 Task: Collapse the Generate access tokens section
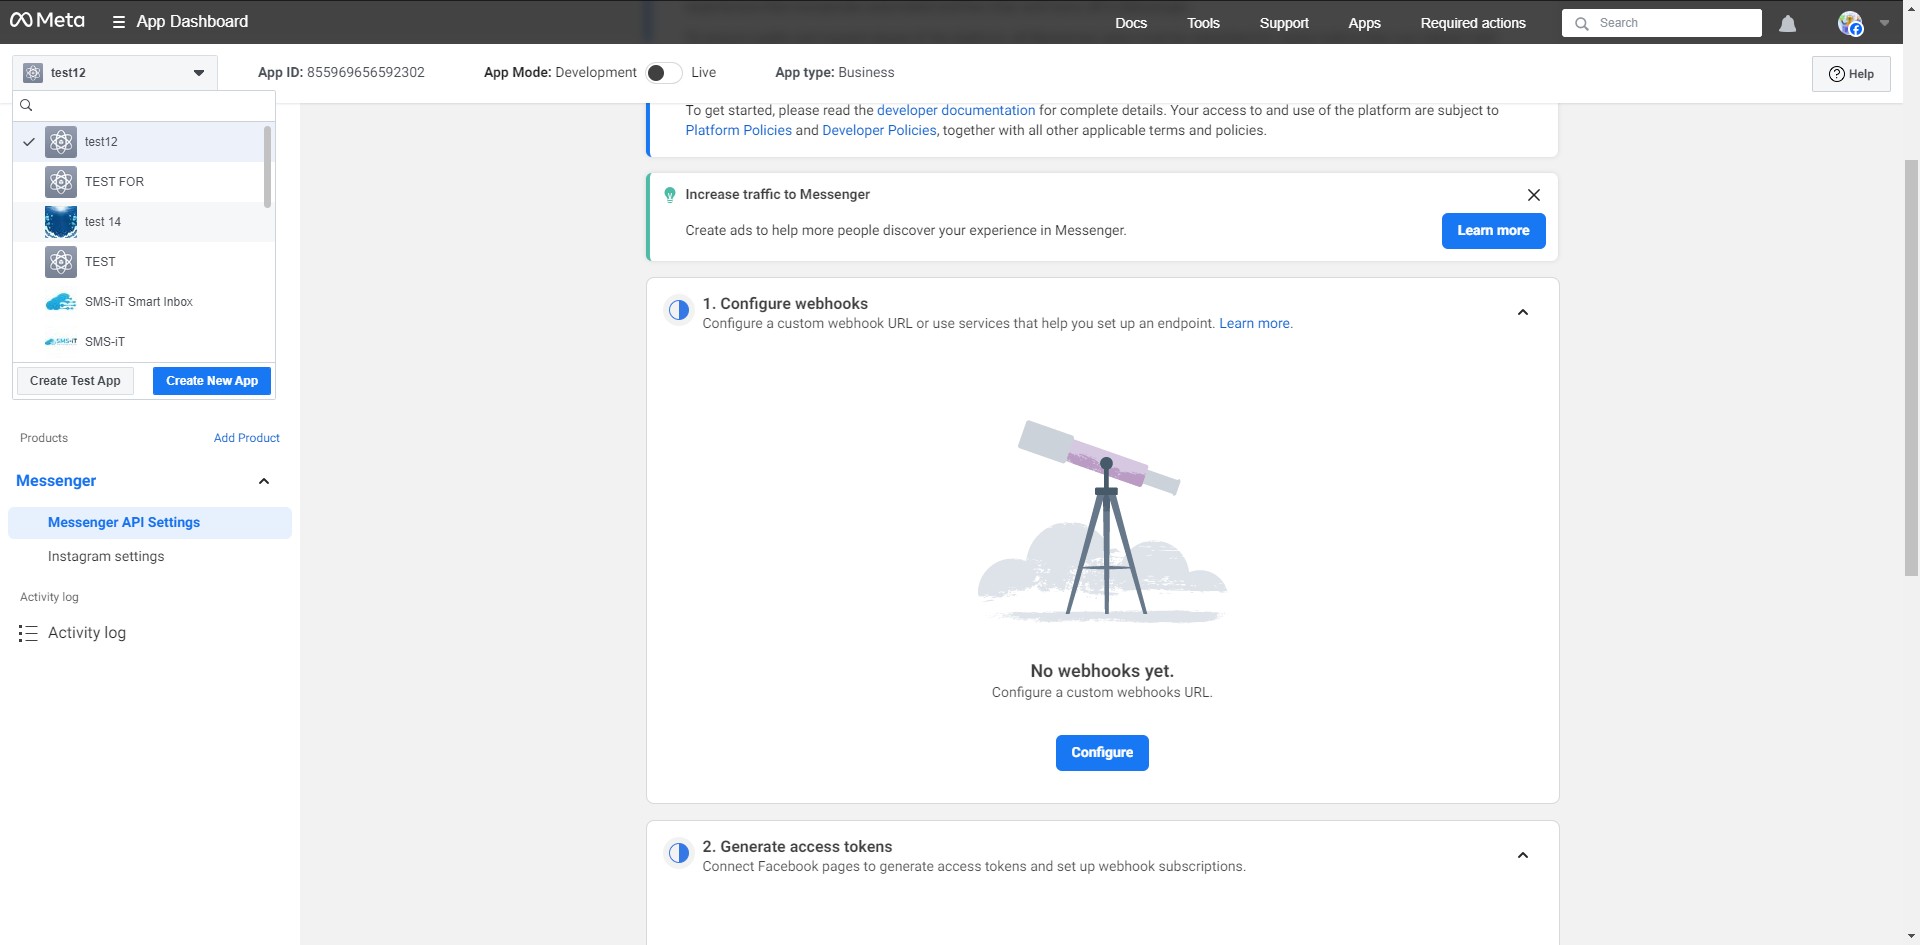[1522, 856]
